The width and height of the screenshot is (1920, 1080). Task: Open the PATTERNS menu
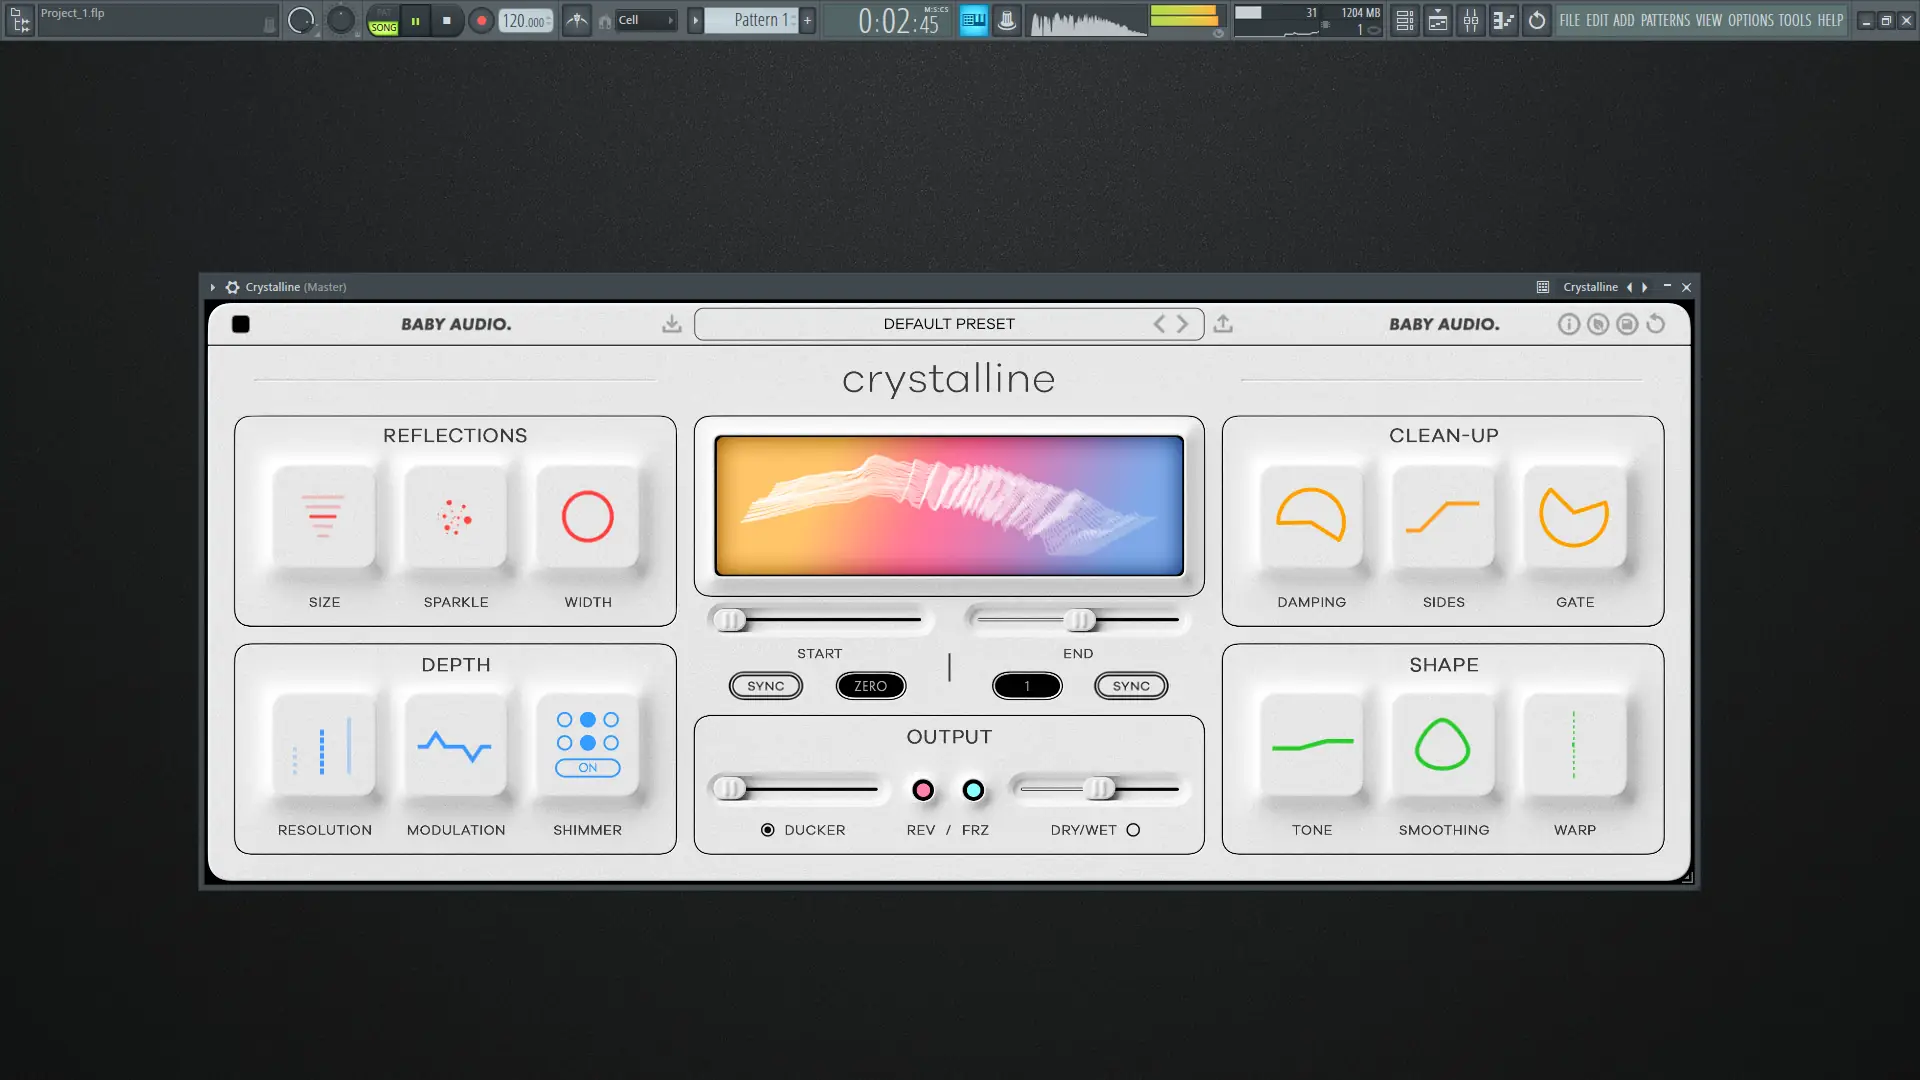1665,20
